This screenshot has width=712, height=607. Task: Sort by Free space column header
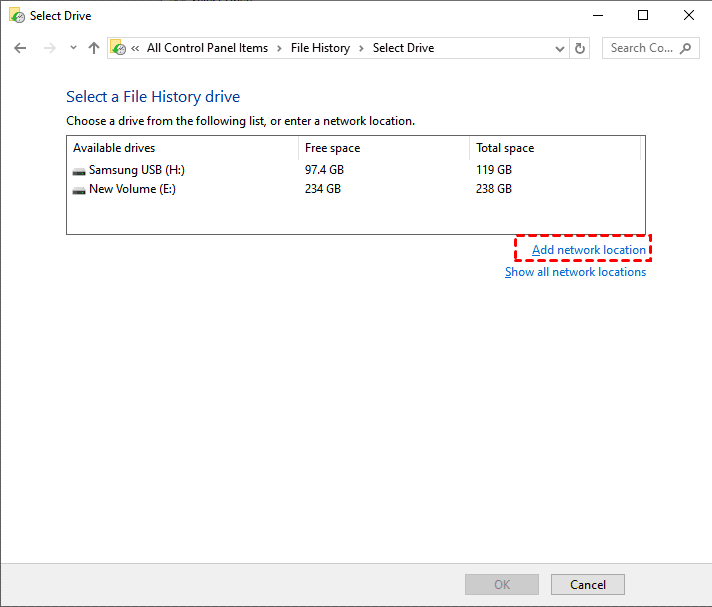tap(384, 148)
